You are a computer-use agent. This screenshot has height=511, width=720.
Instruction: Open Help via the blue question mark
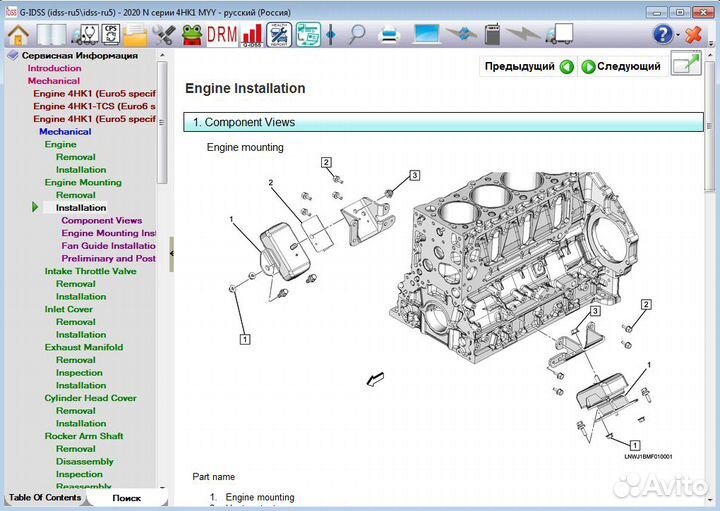[x=663, y=34]
